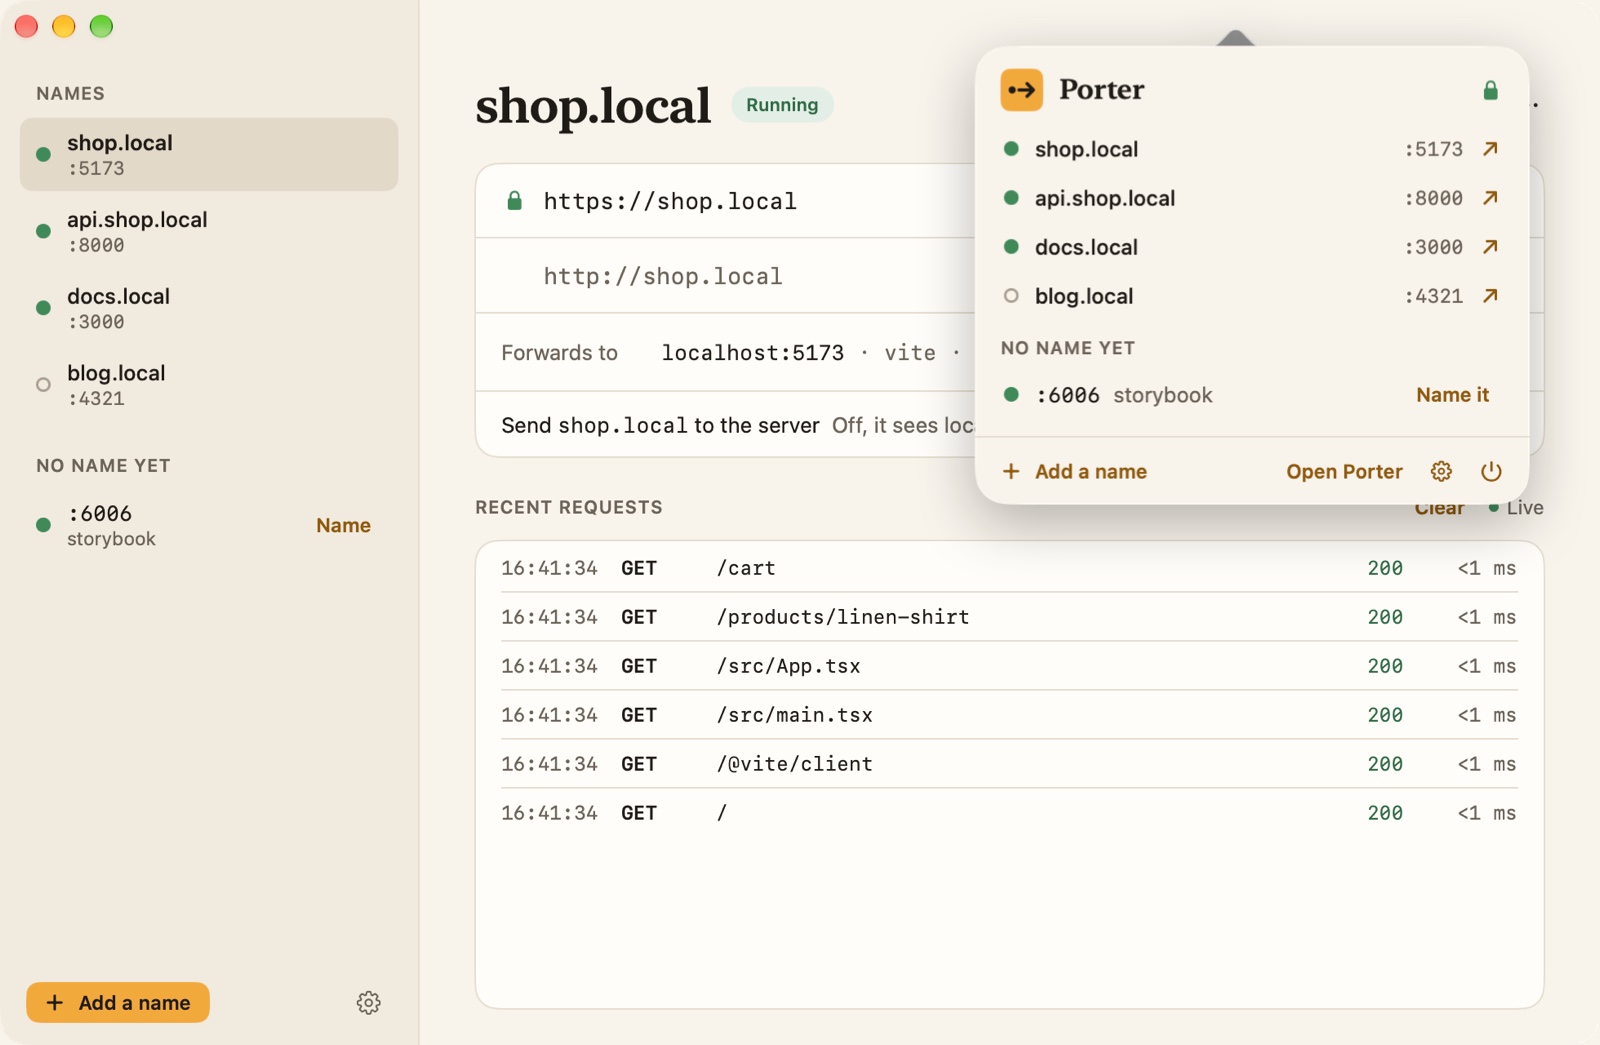Viewport: 1600px width, 1045px height.
Task: Select the :6006 storybook sidebar entry
Action: [209, 525]
